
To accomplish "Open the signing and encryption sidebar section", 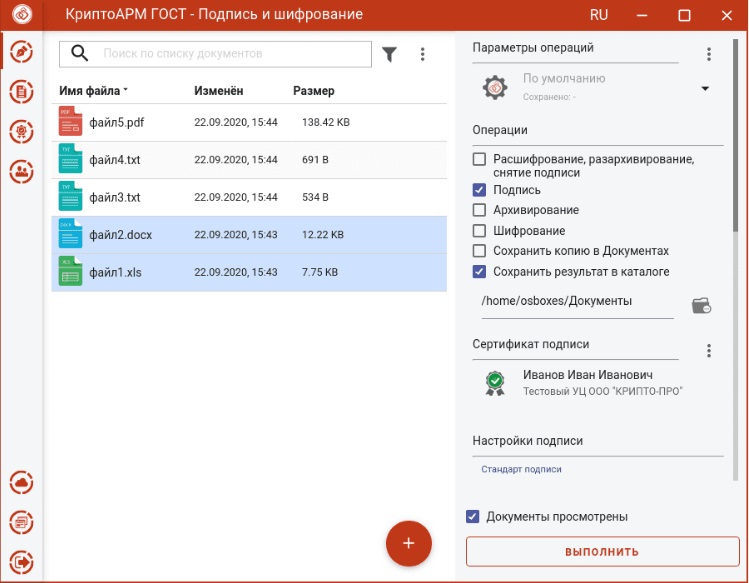I will tap(21, 52).
